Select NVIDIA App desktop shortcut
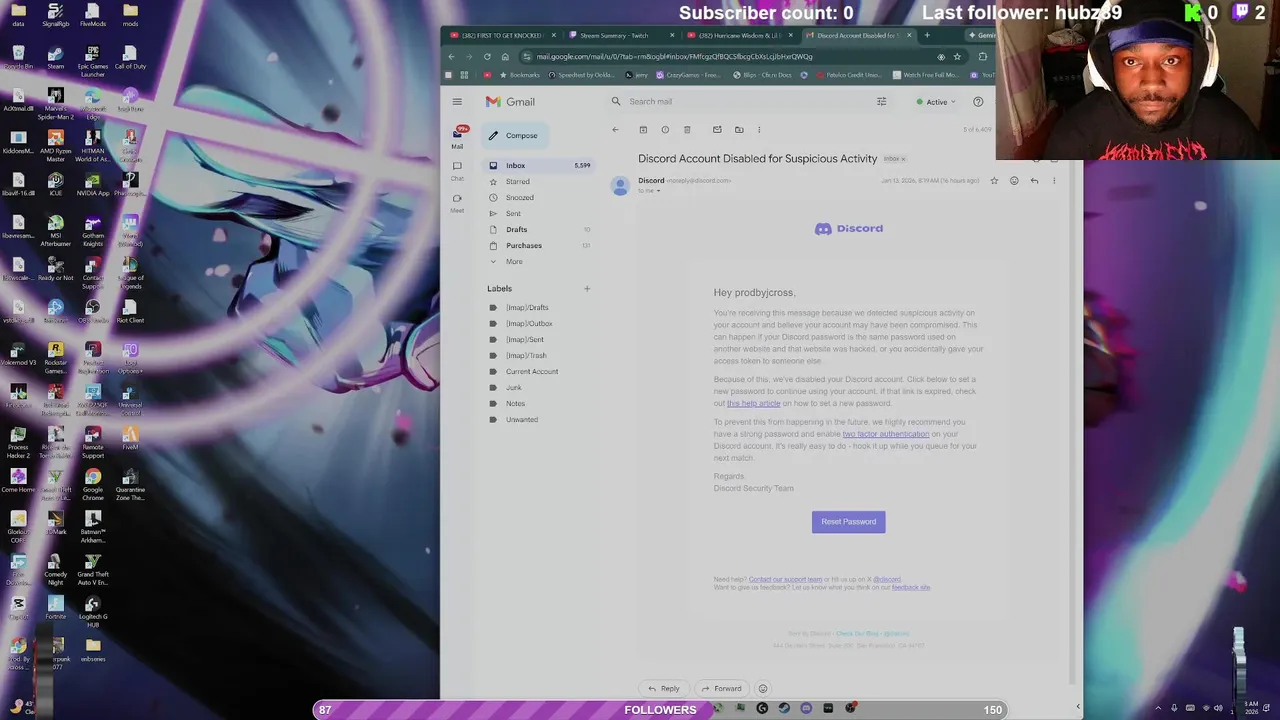Image resolution: width=1280 pixels, height=720 pixels. click(93, 184)
